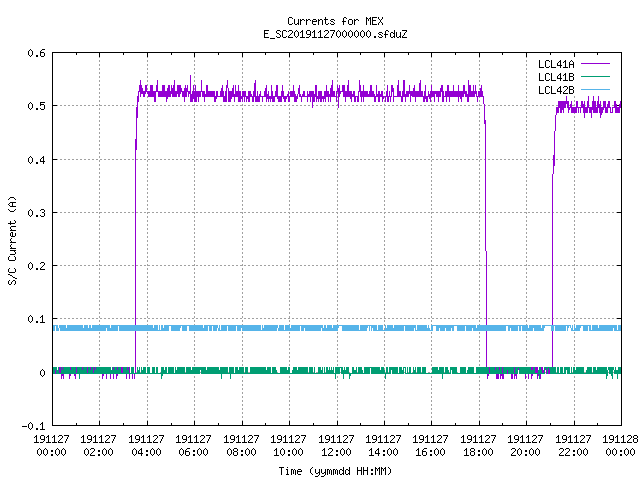Click the '191127 12:00' x-axis tick label
Image resolution: width=640 pixels, height=480 pixels.
click(336, 446)
